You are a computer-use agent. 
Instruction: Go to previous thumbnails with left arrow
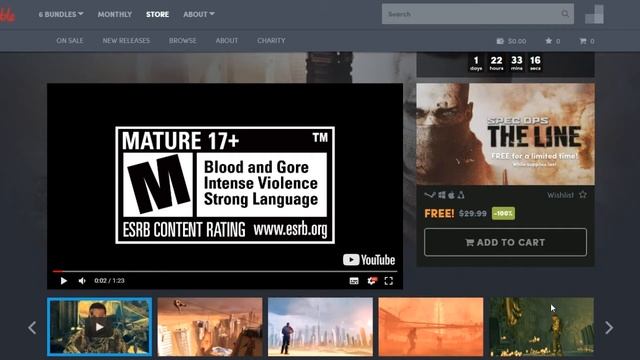point(32,327)
